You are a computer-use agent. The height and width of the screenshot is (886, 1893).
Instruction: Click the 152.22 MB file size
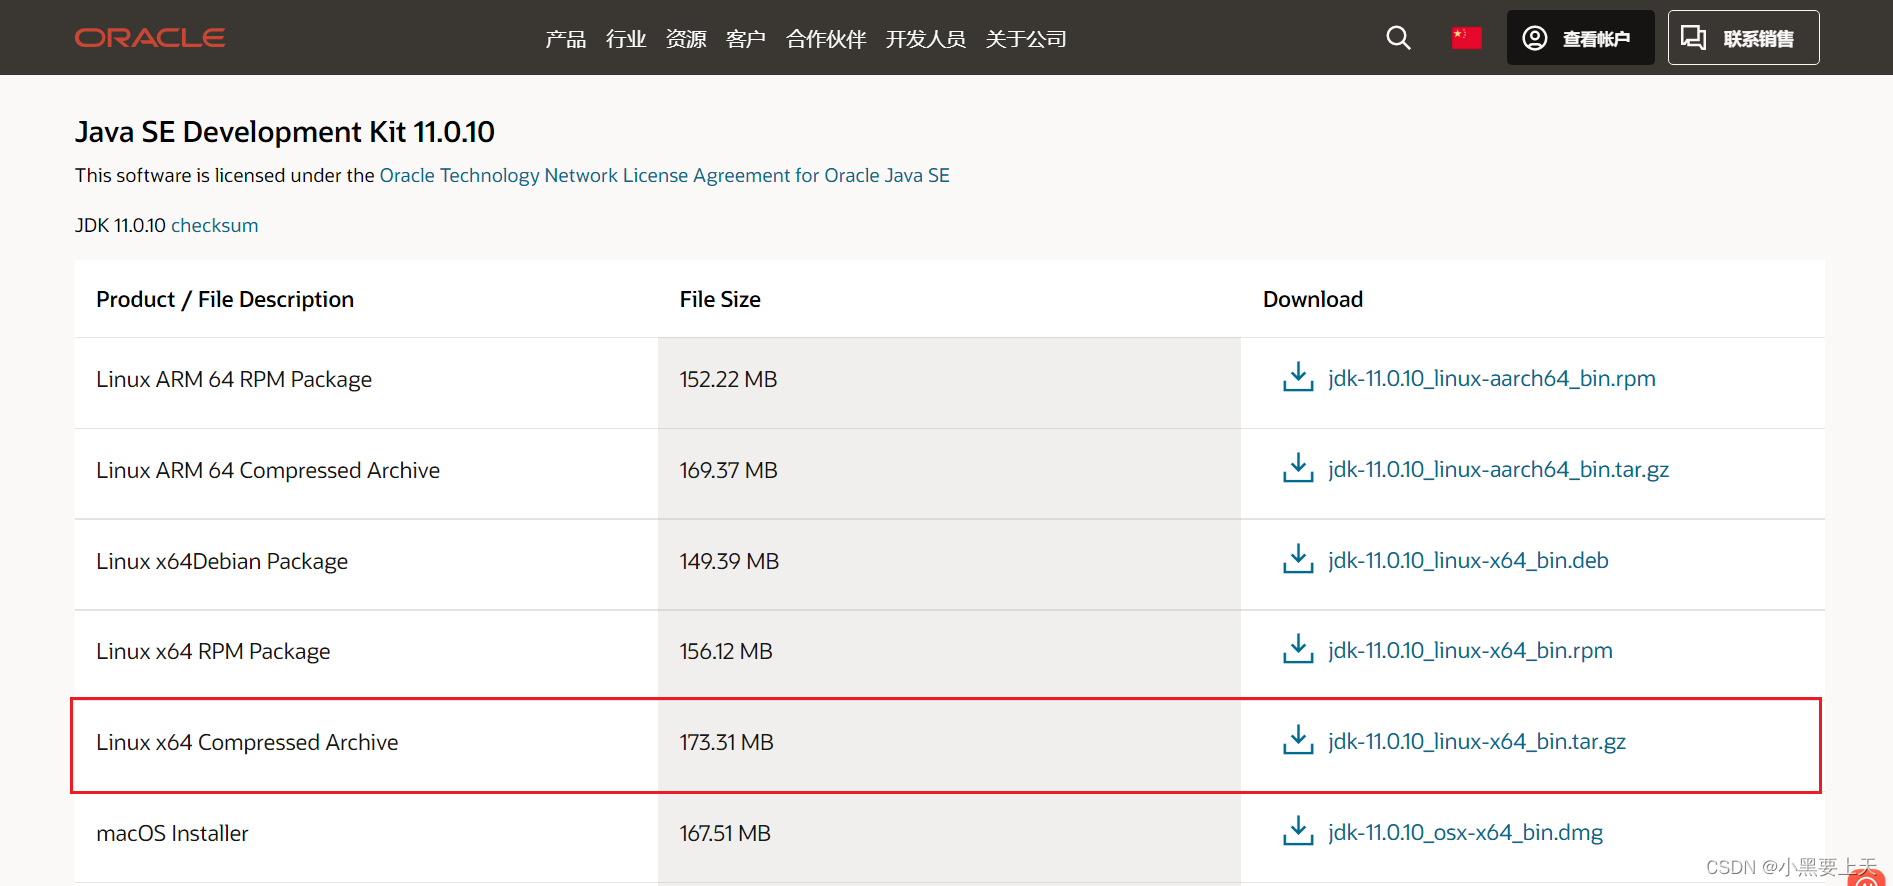pyautogui.click(x=728, y=380)
